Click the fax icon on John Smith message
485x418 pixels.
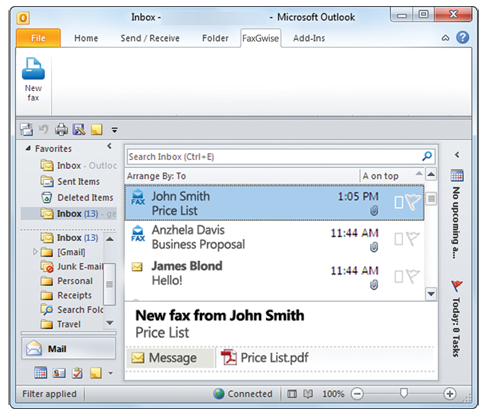coord(138,197)
